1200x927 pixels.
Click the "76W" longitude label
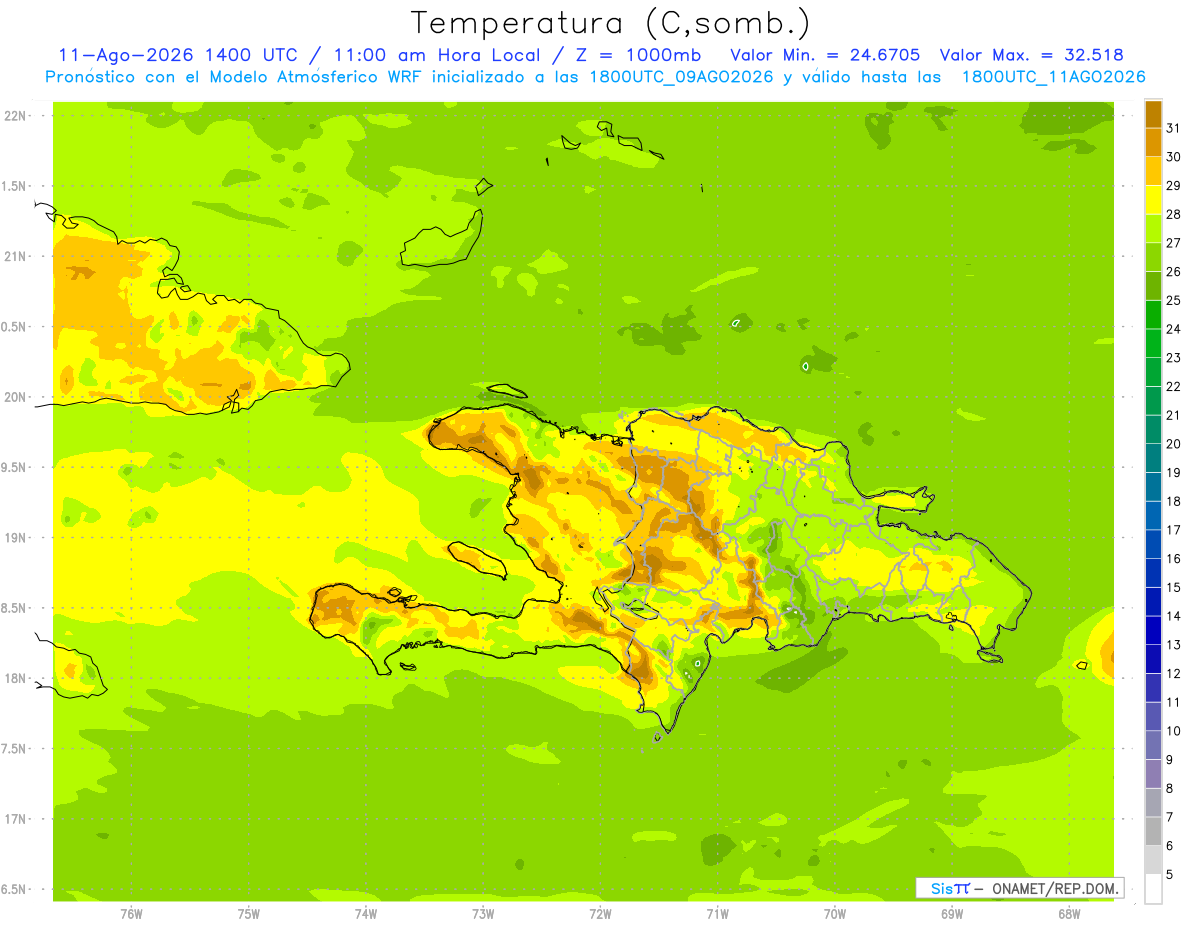(x=131, y=914)
